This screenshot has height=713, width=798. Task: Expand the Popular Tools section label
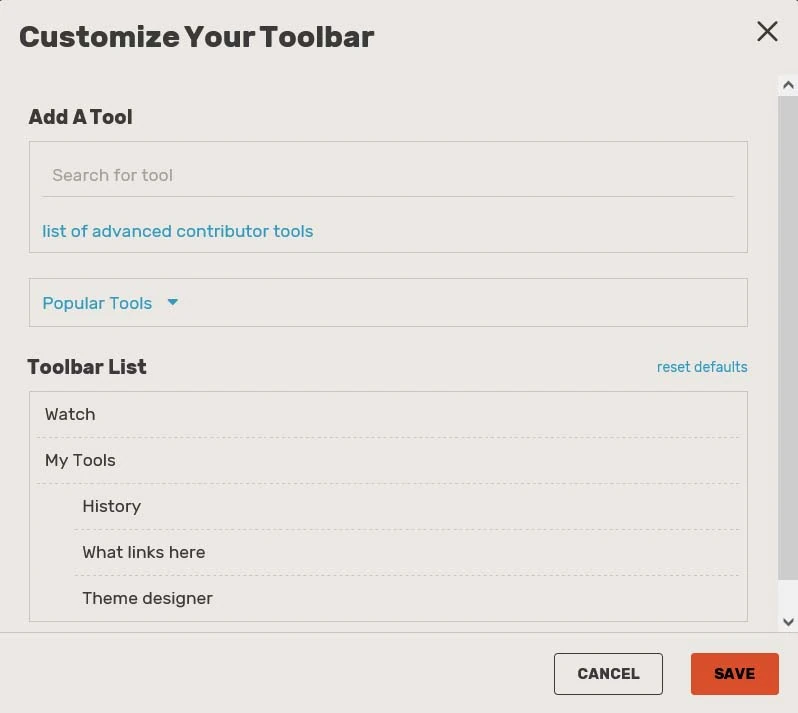(x=97, y=303)
